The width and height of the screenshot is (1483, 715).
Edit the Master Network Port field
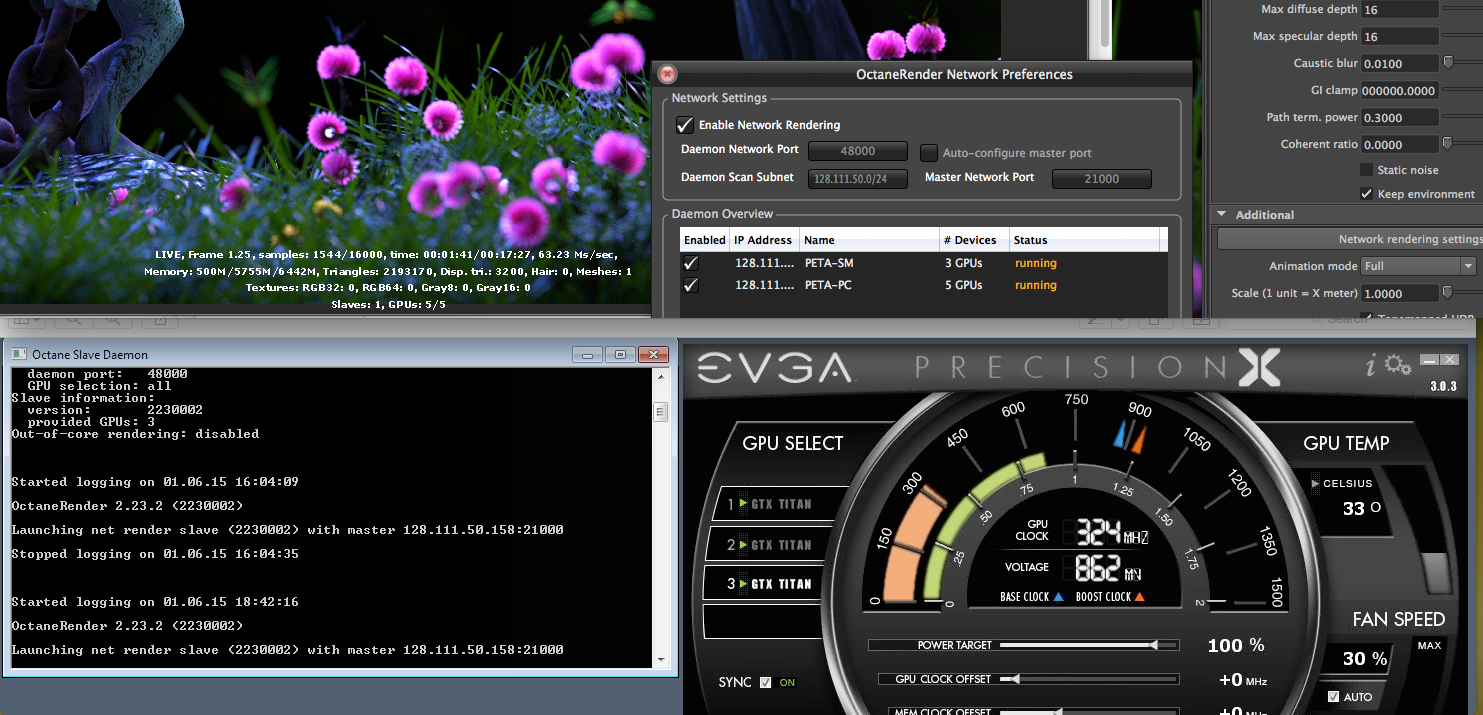pyautogui.click(x=1101, y=179)
